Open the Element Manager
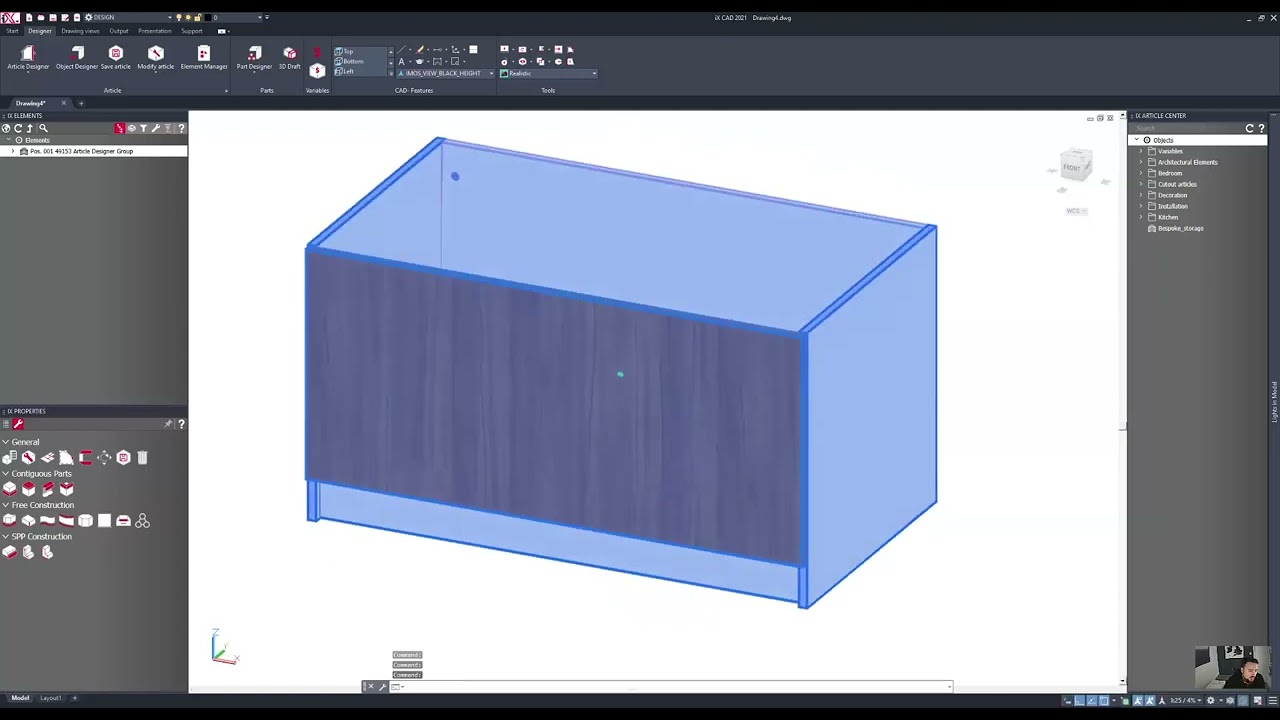 coord(204,58)
